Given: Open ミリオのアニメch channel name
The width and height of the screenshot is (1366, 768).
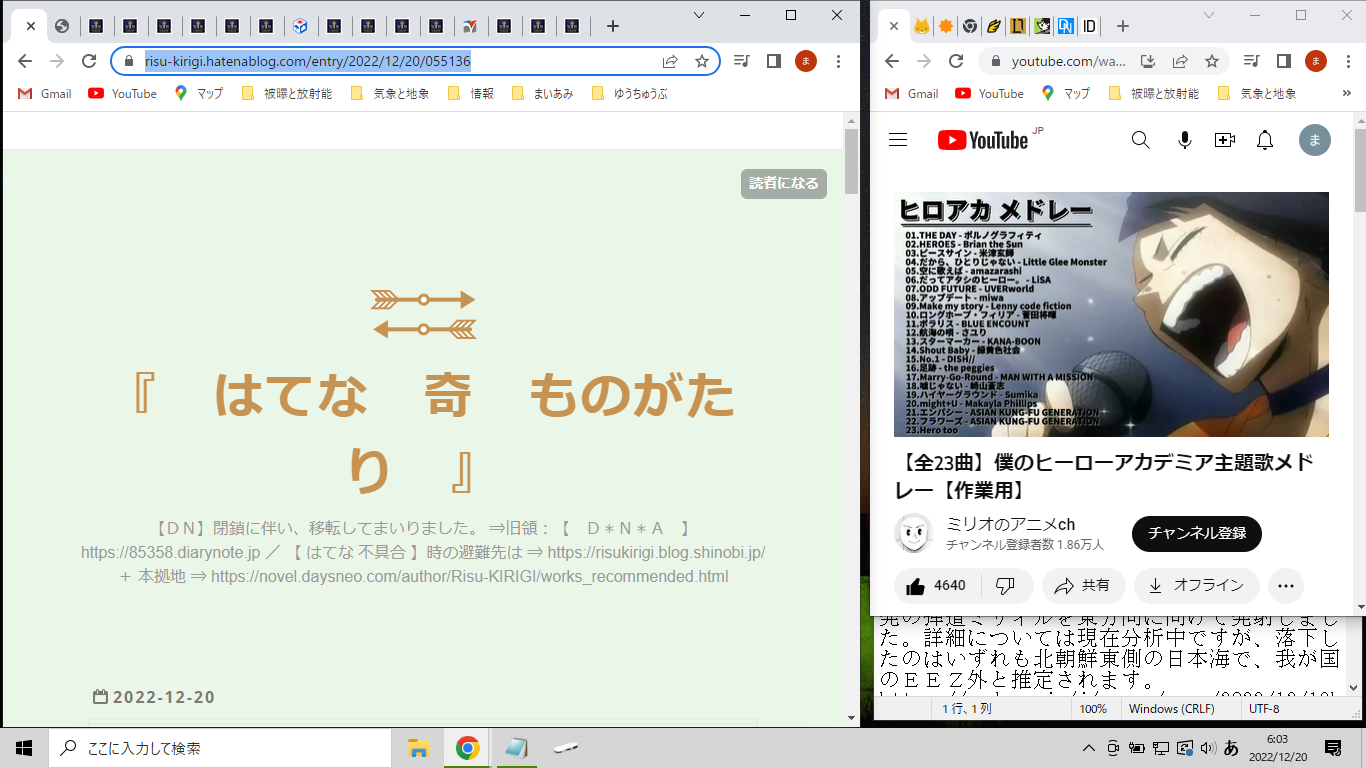Looking at the screenshot, I should point(1010,524).
